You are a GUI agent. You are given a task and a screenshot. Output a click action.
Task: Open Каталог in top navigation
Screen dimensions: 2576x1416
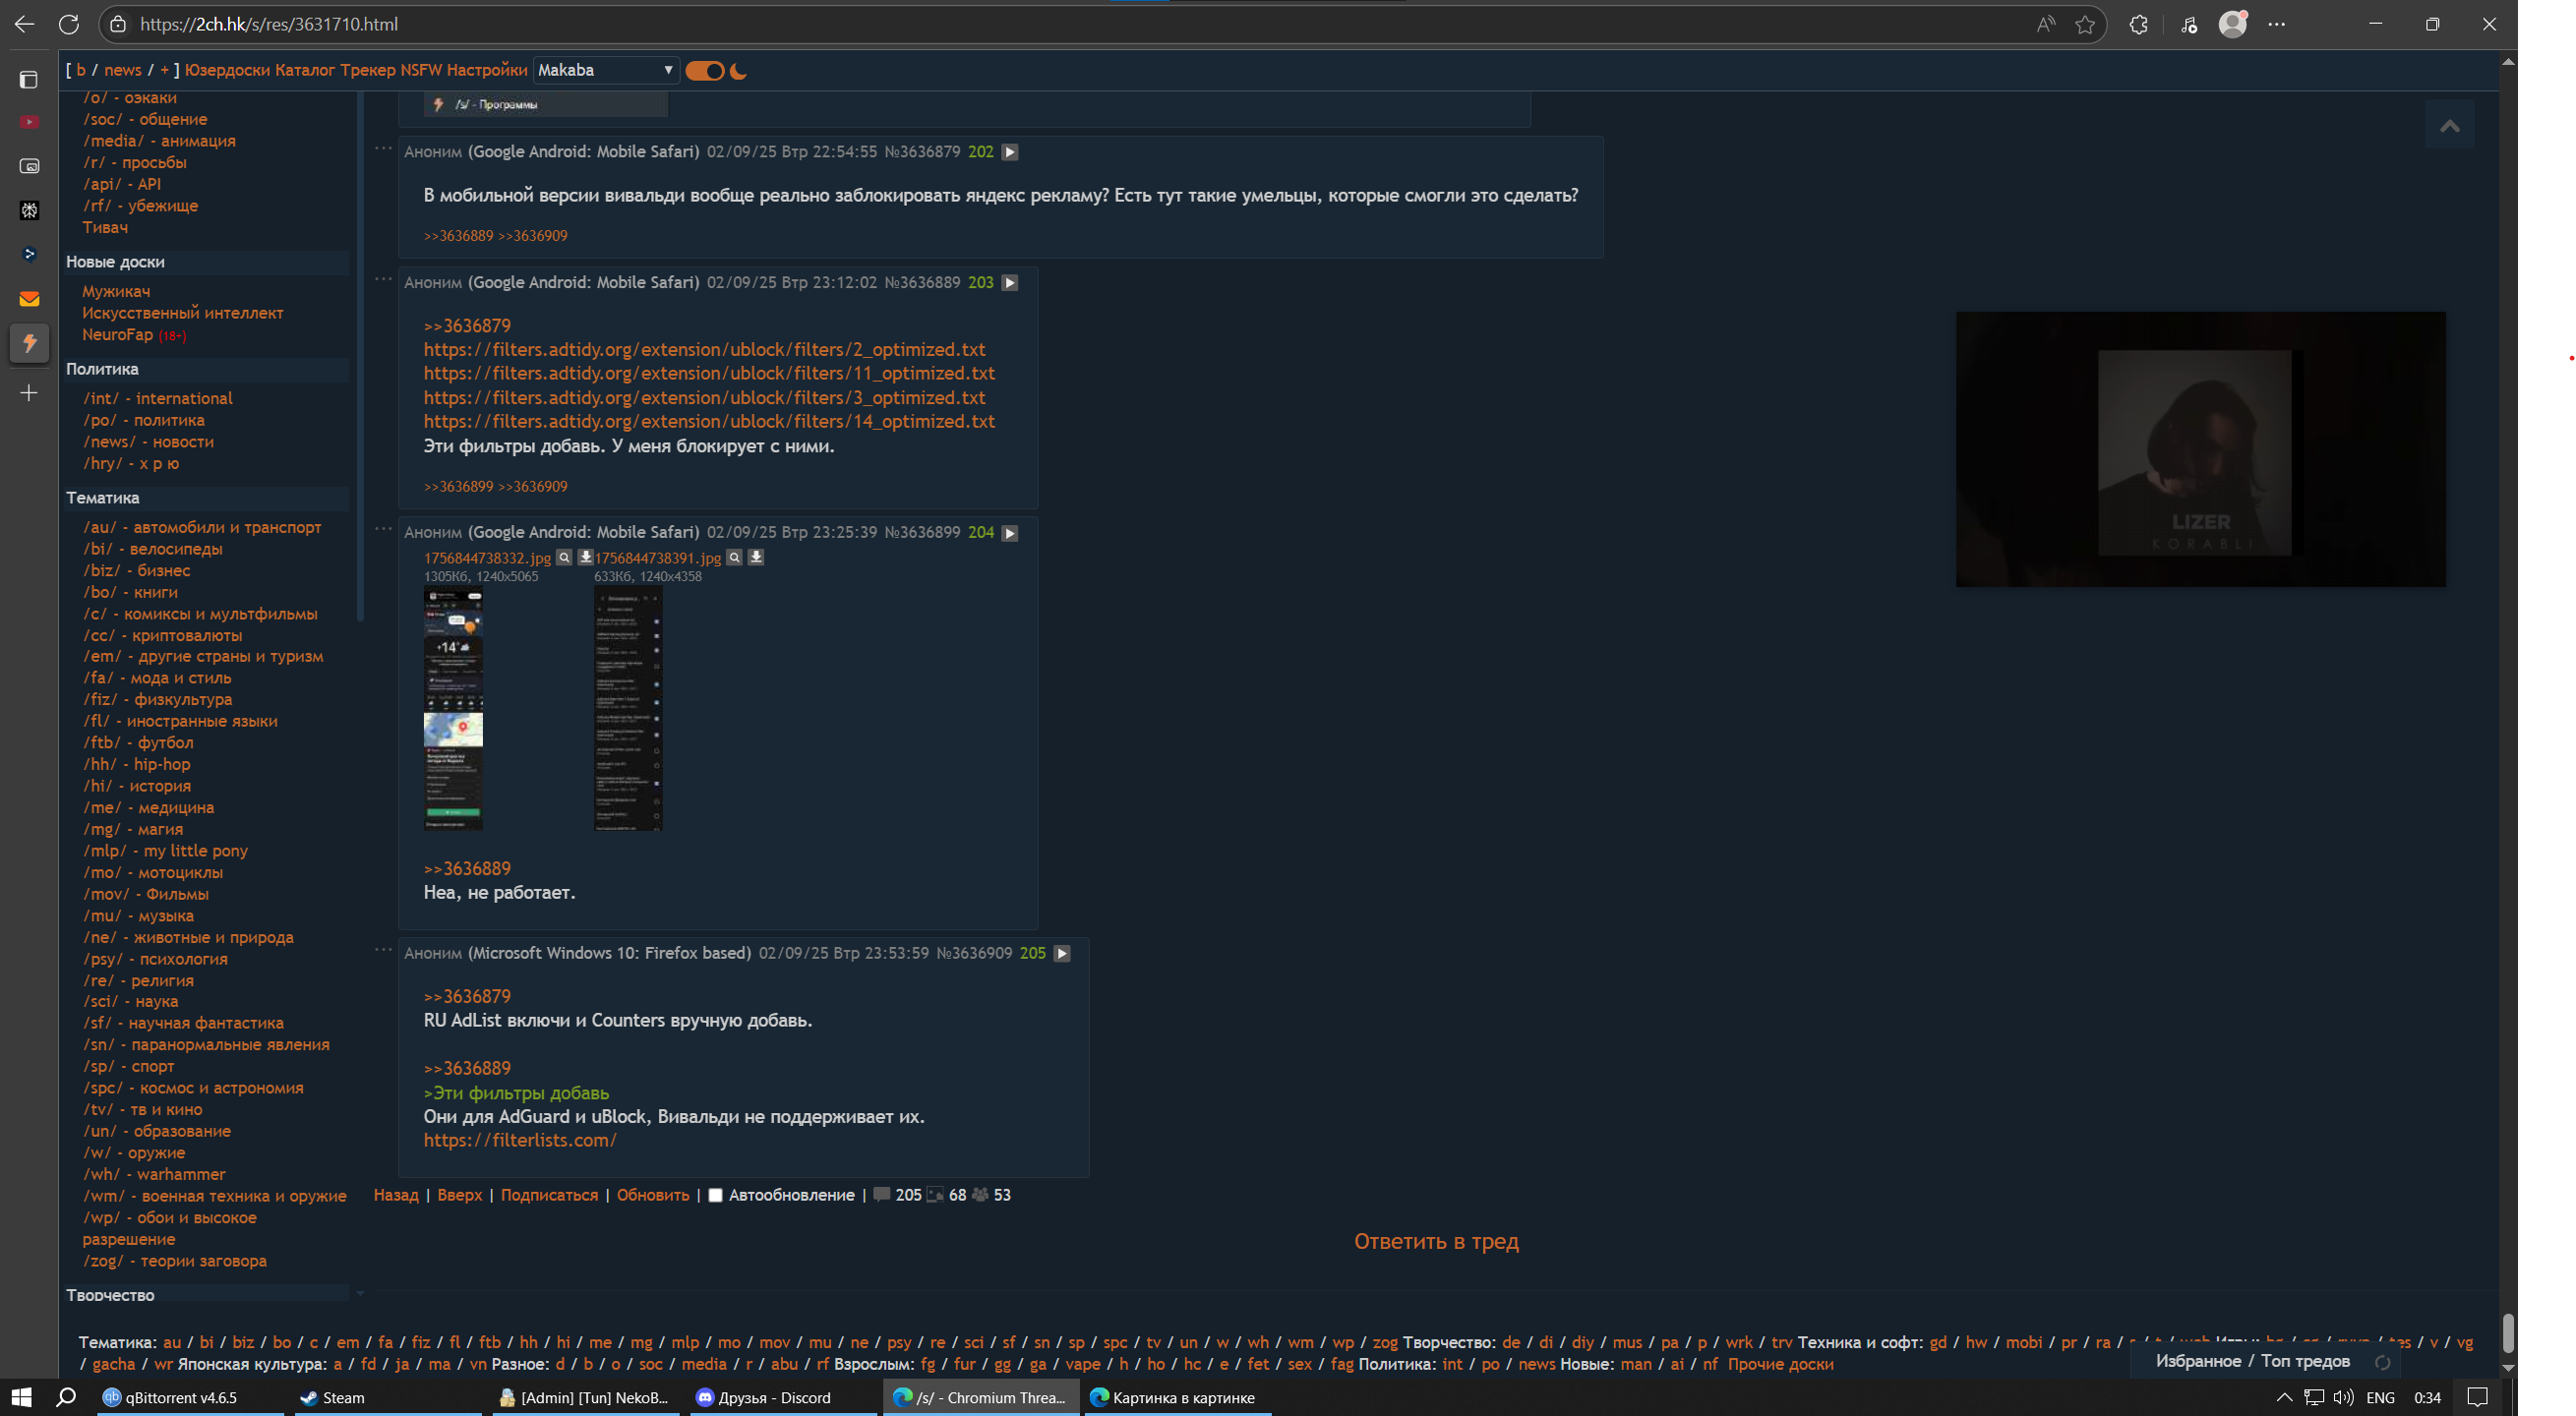pyautogui.click(x=305, y=70)
